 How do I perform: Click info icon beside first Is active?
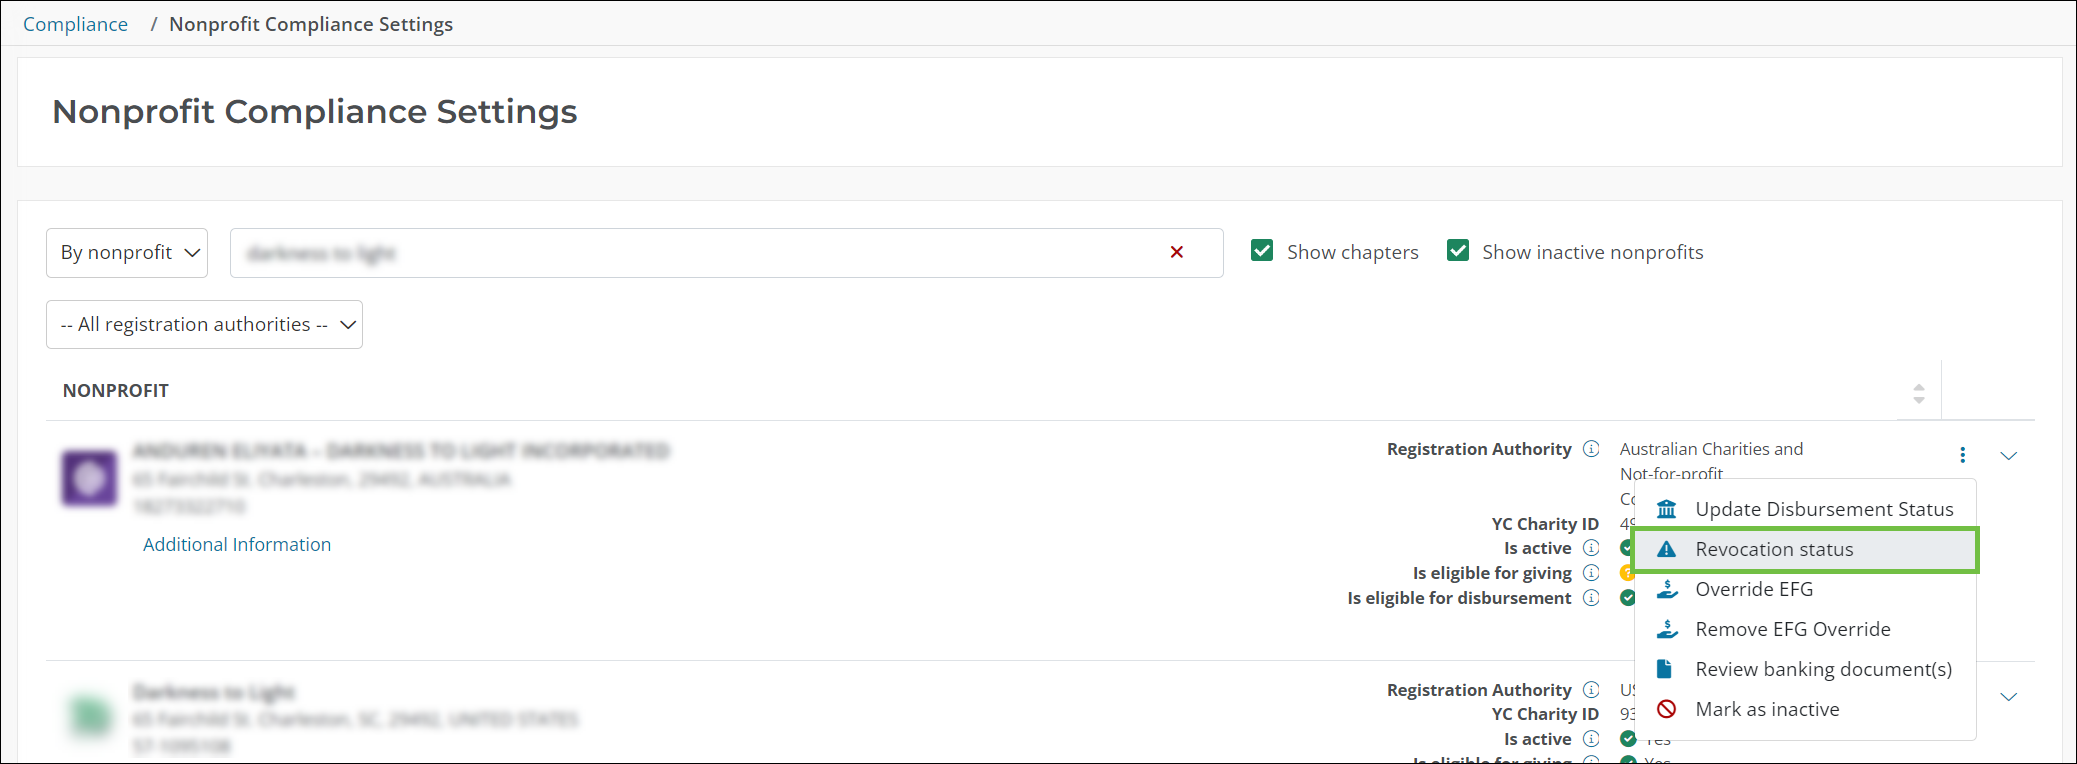[x=1591, y=548]
